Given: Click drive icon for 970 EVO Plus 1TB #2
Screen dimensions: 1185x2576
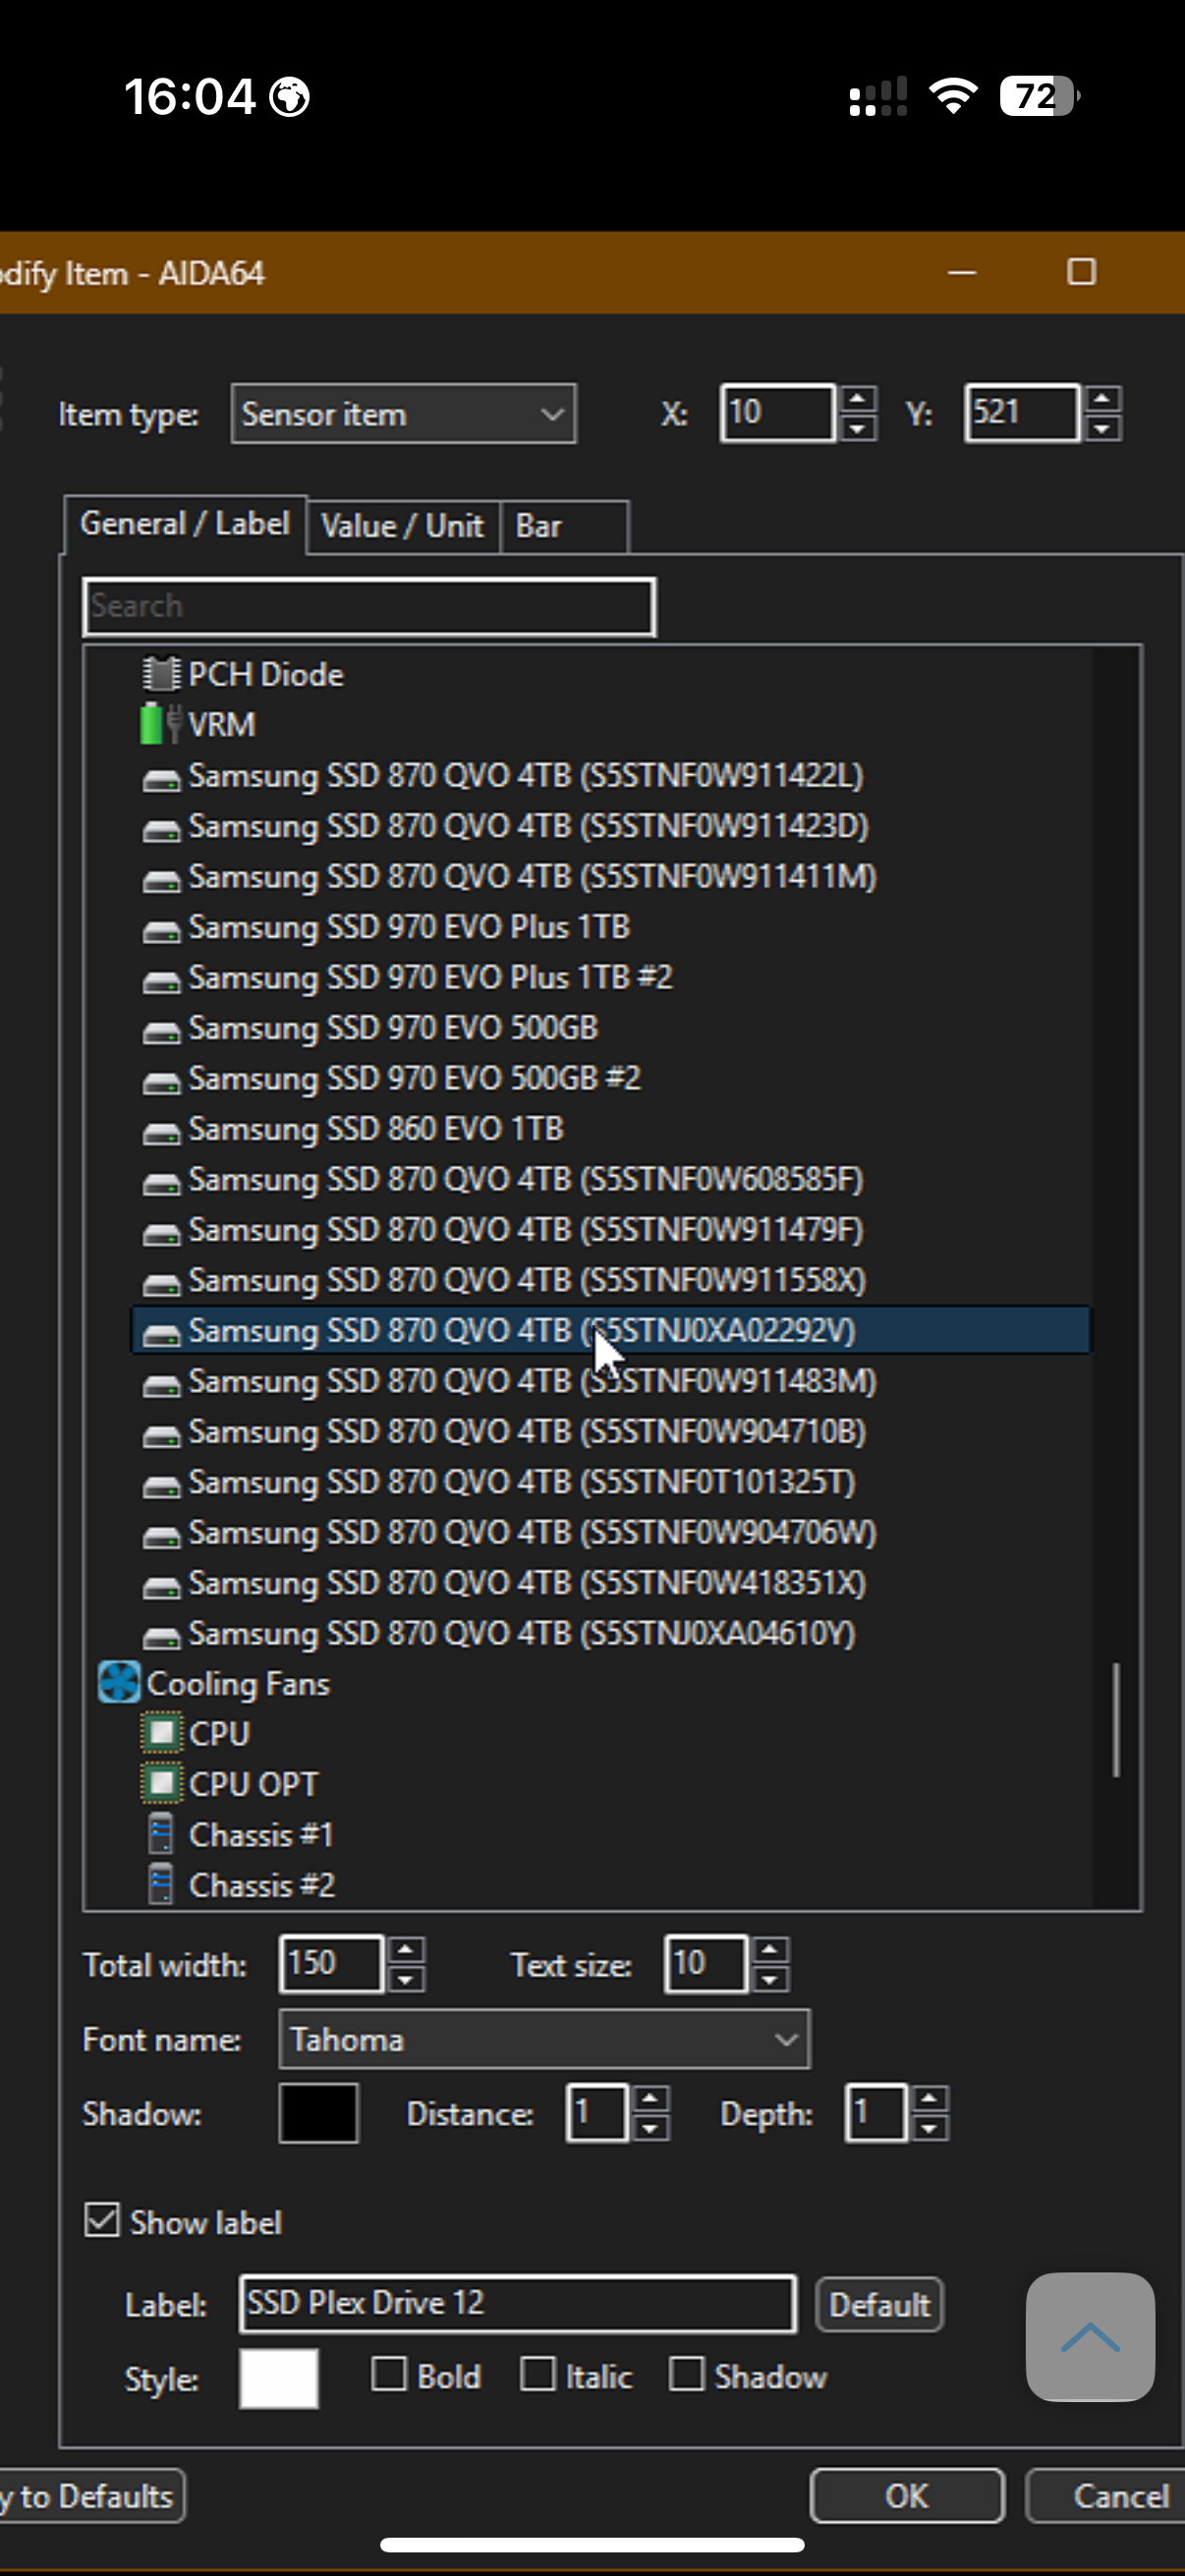Looking at the screenshot, I should coord(161,981).
